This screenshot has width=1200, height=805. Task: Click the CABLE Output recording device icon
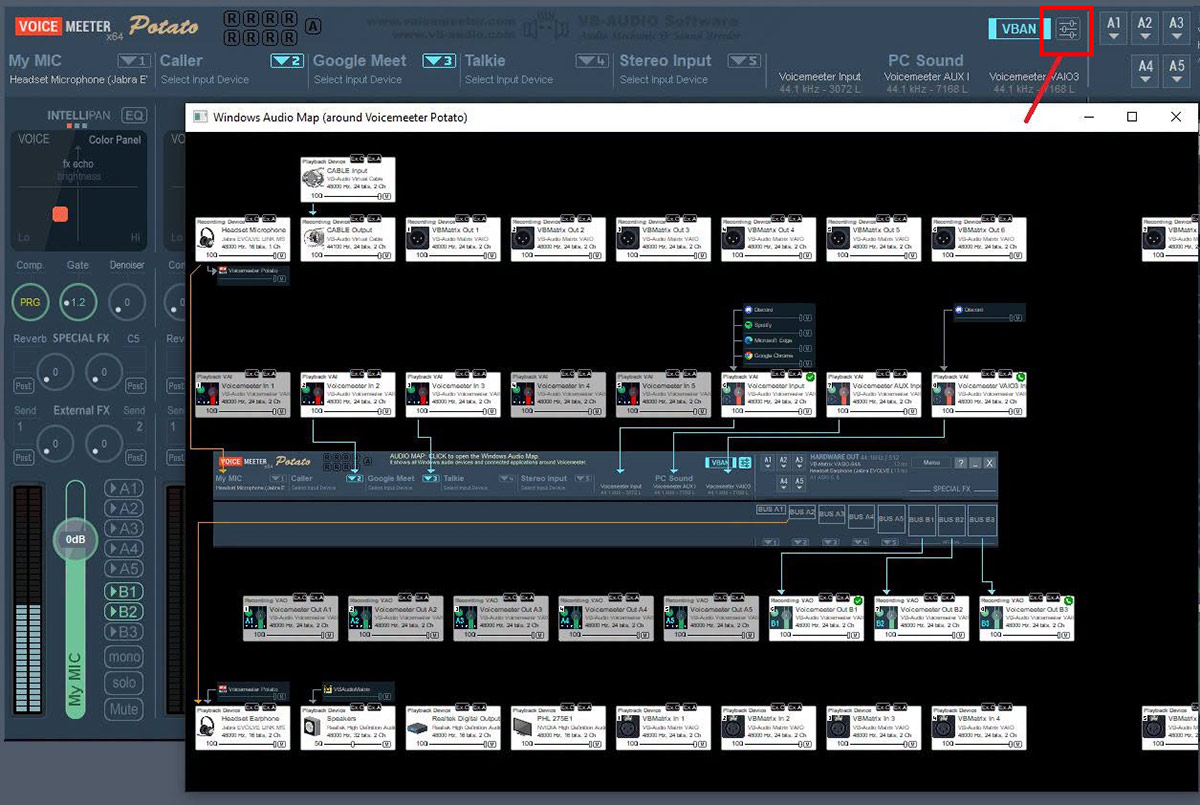click(314, 237)
